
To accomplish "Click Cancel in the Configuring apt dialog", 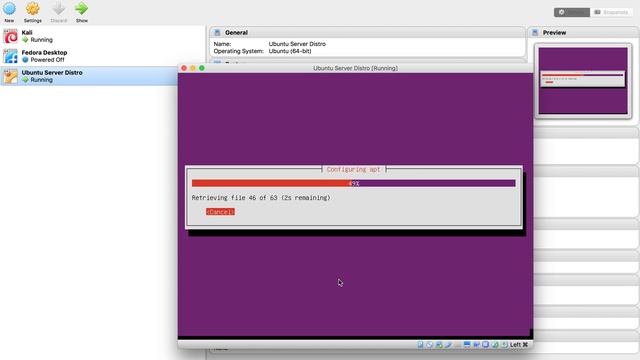I will click(220, 212).
